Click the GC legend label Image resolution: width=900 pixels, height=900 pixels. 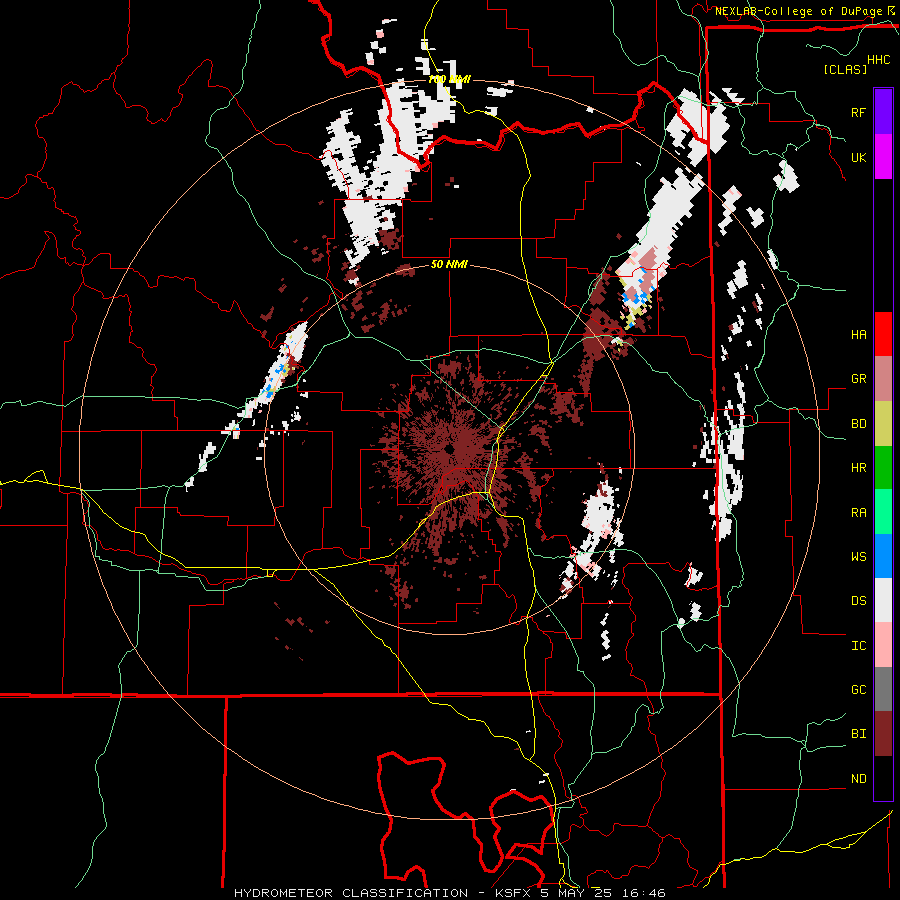click(x=858, y=690)
